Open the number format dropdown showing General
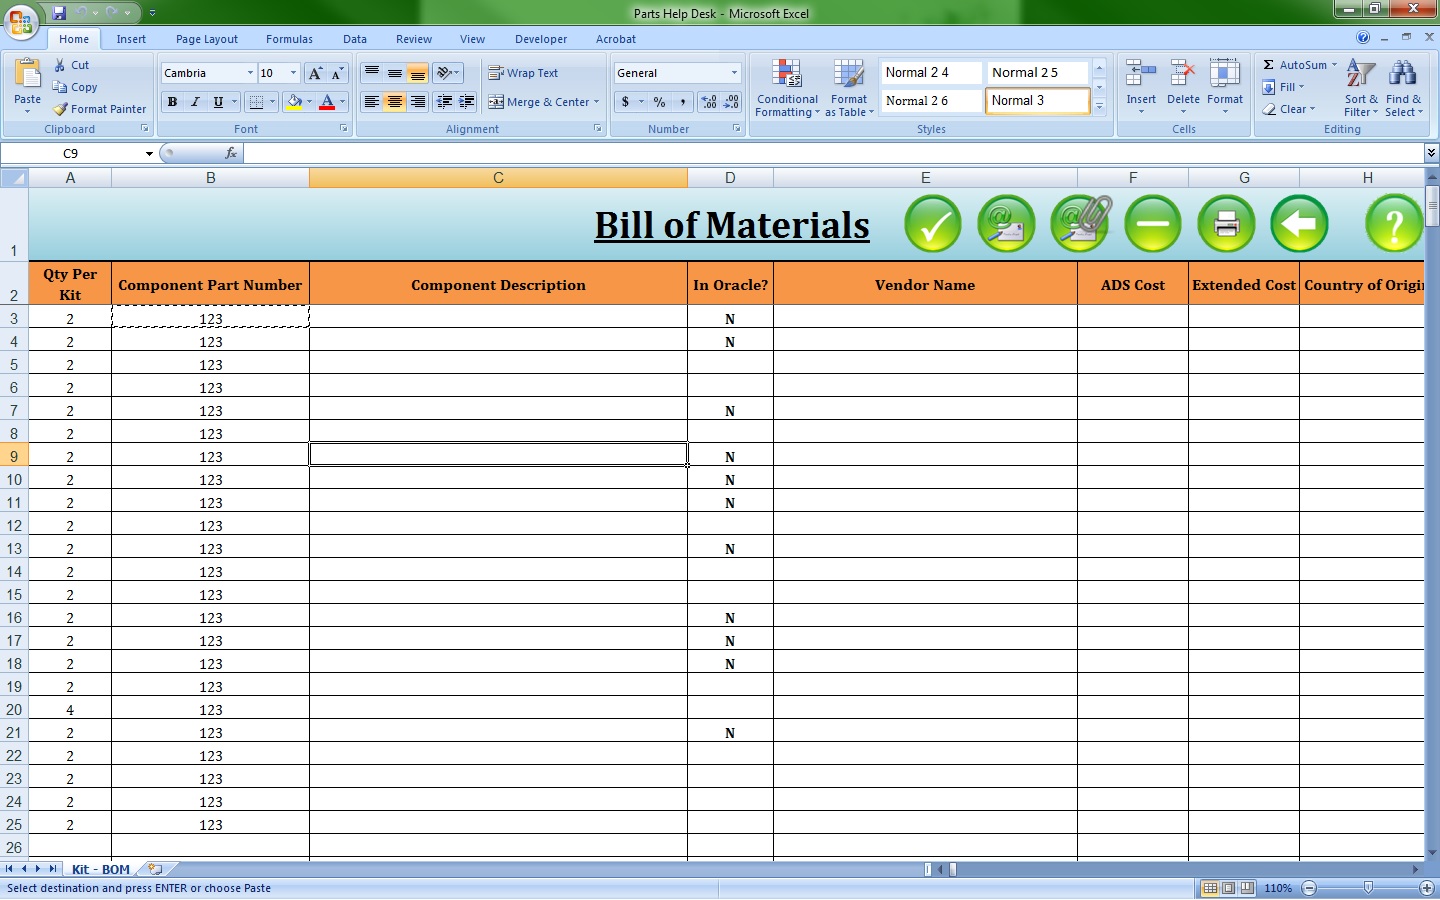The image size is (1440, 900). click(x=734, y=73)
